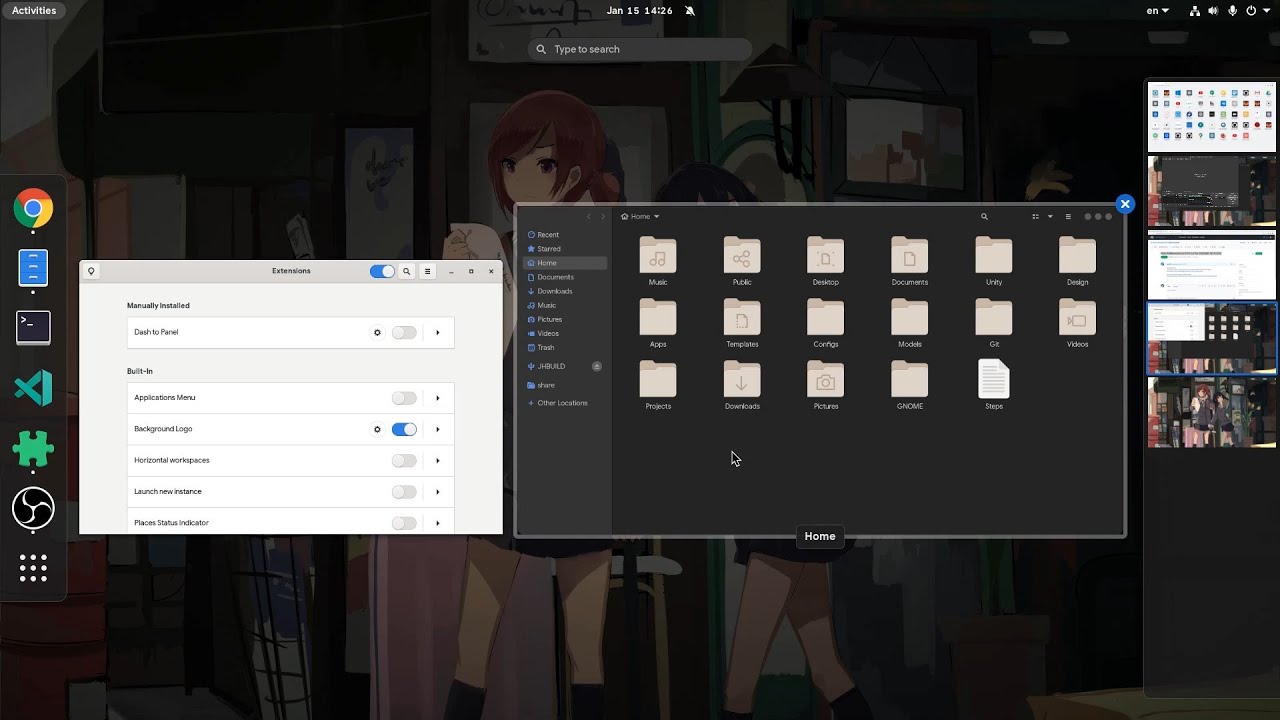Open the view options dropdown arrow in Files
This screenshot has height=720, width=1280.
pyautogui.click(x=1050, y=216)
